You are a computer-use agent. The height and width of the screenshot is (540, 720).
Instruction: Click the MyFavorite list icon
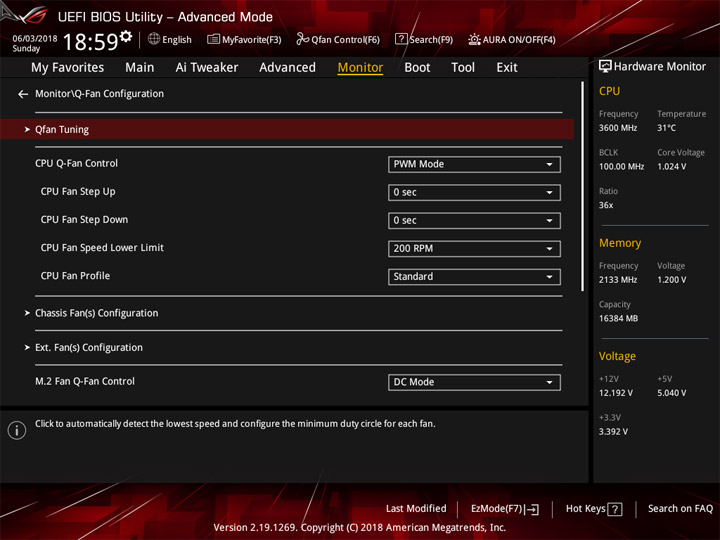coord(213,39)
